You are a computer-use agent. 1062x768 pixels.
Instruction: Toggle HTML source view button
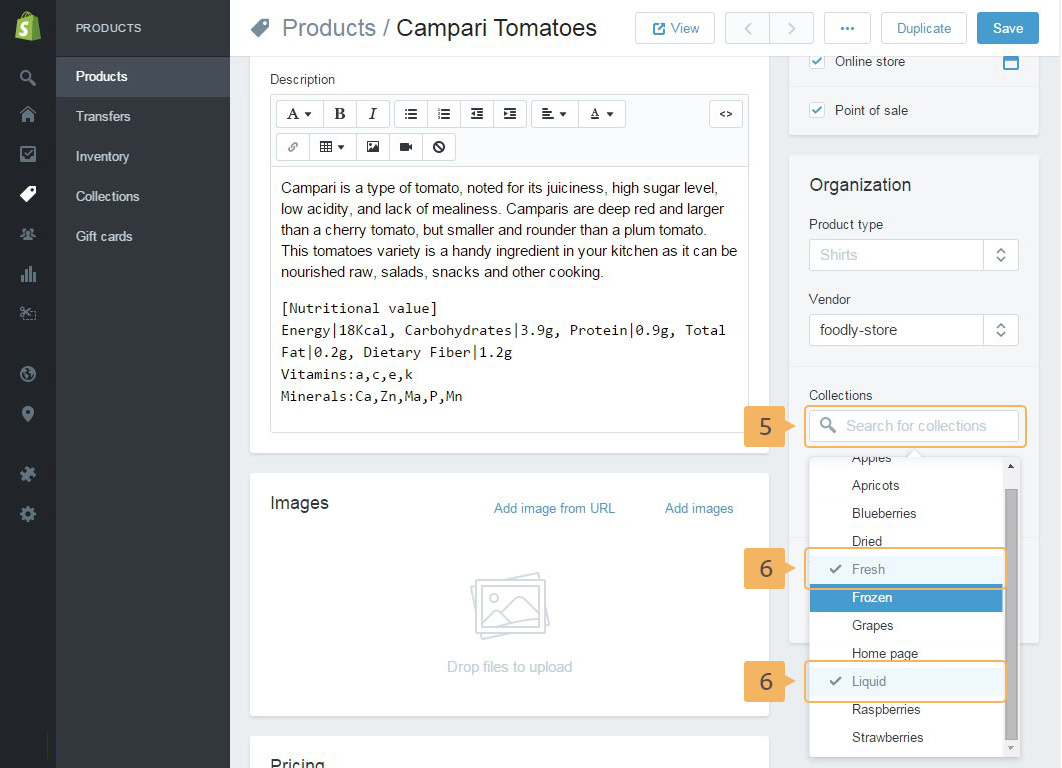pos(726,114)
